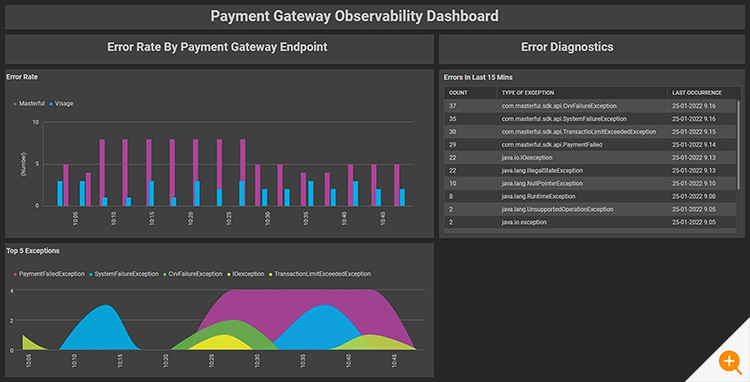
Task: Click count value 35 in table
Action: (x=452, y=119)
